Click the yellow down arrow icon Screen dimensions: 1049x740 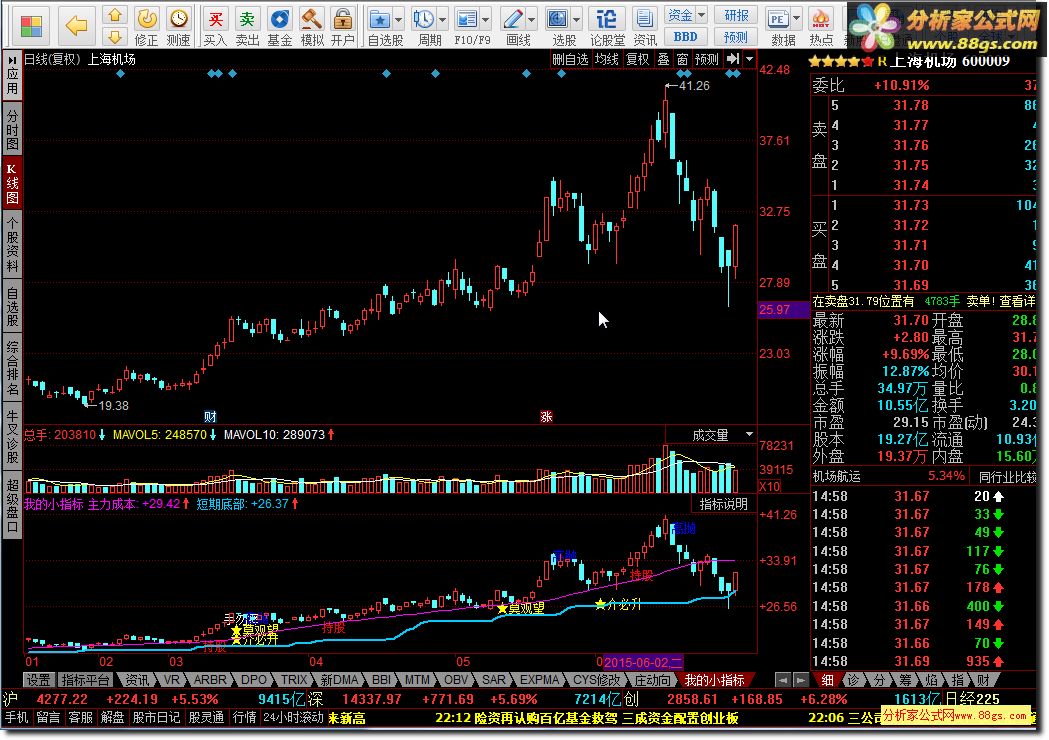click(x=115, y=36)
